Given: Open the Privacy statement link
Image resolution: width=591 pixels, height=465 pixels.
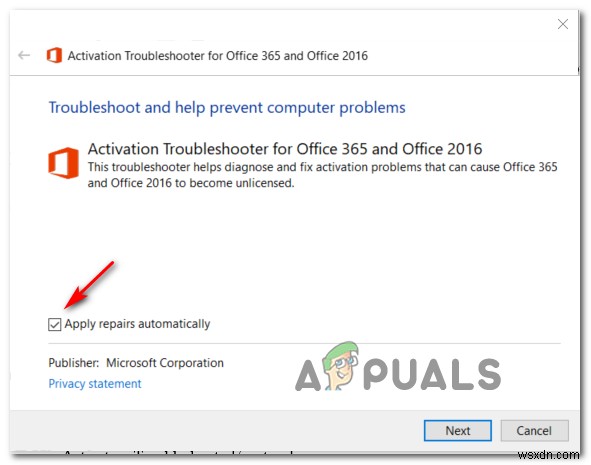Looking at the screenshot, I should (x=95, y=384).
